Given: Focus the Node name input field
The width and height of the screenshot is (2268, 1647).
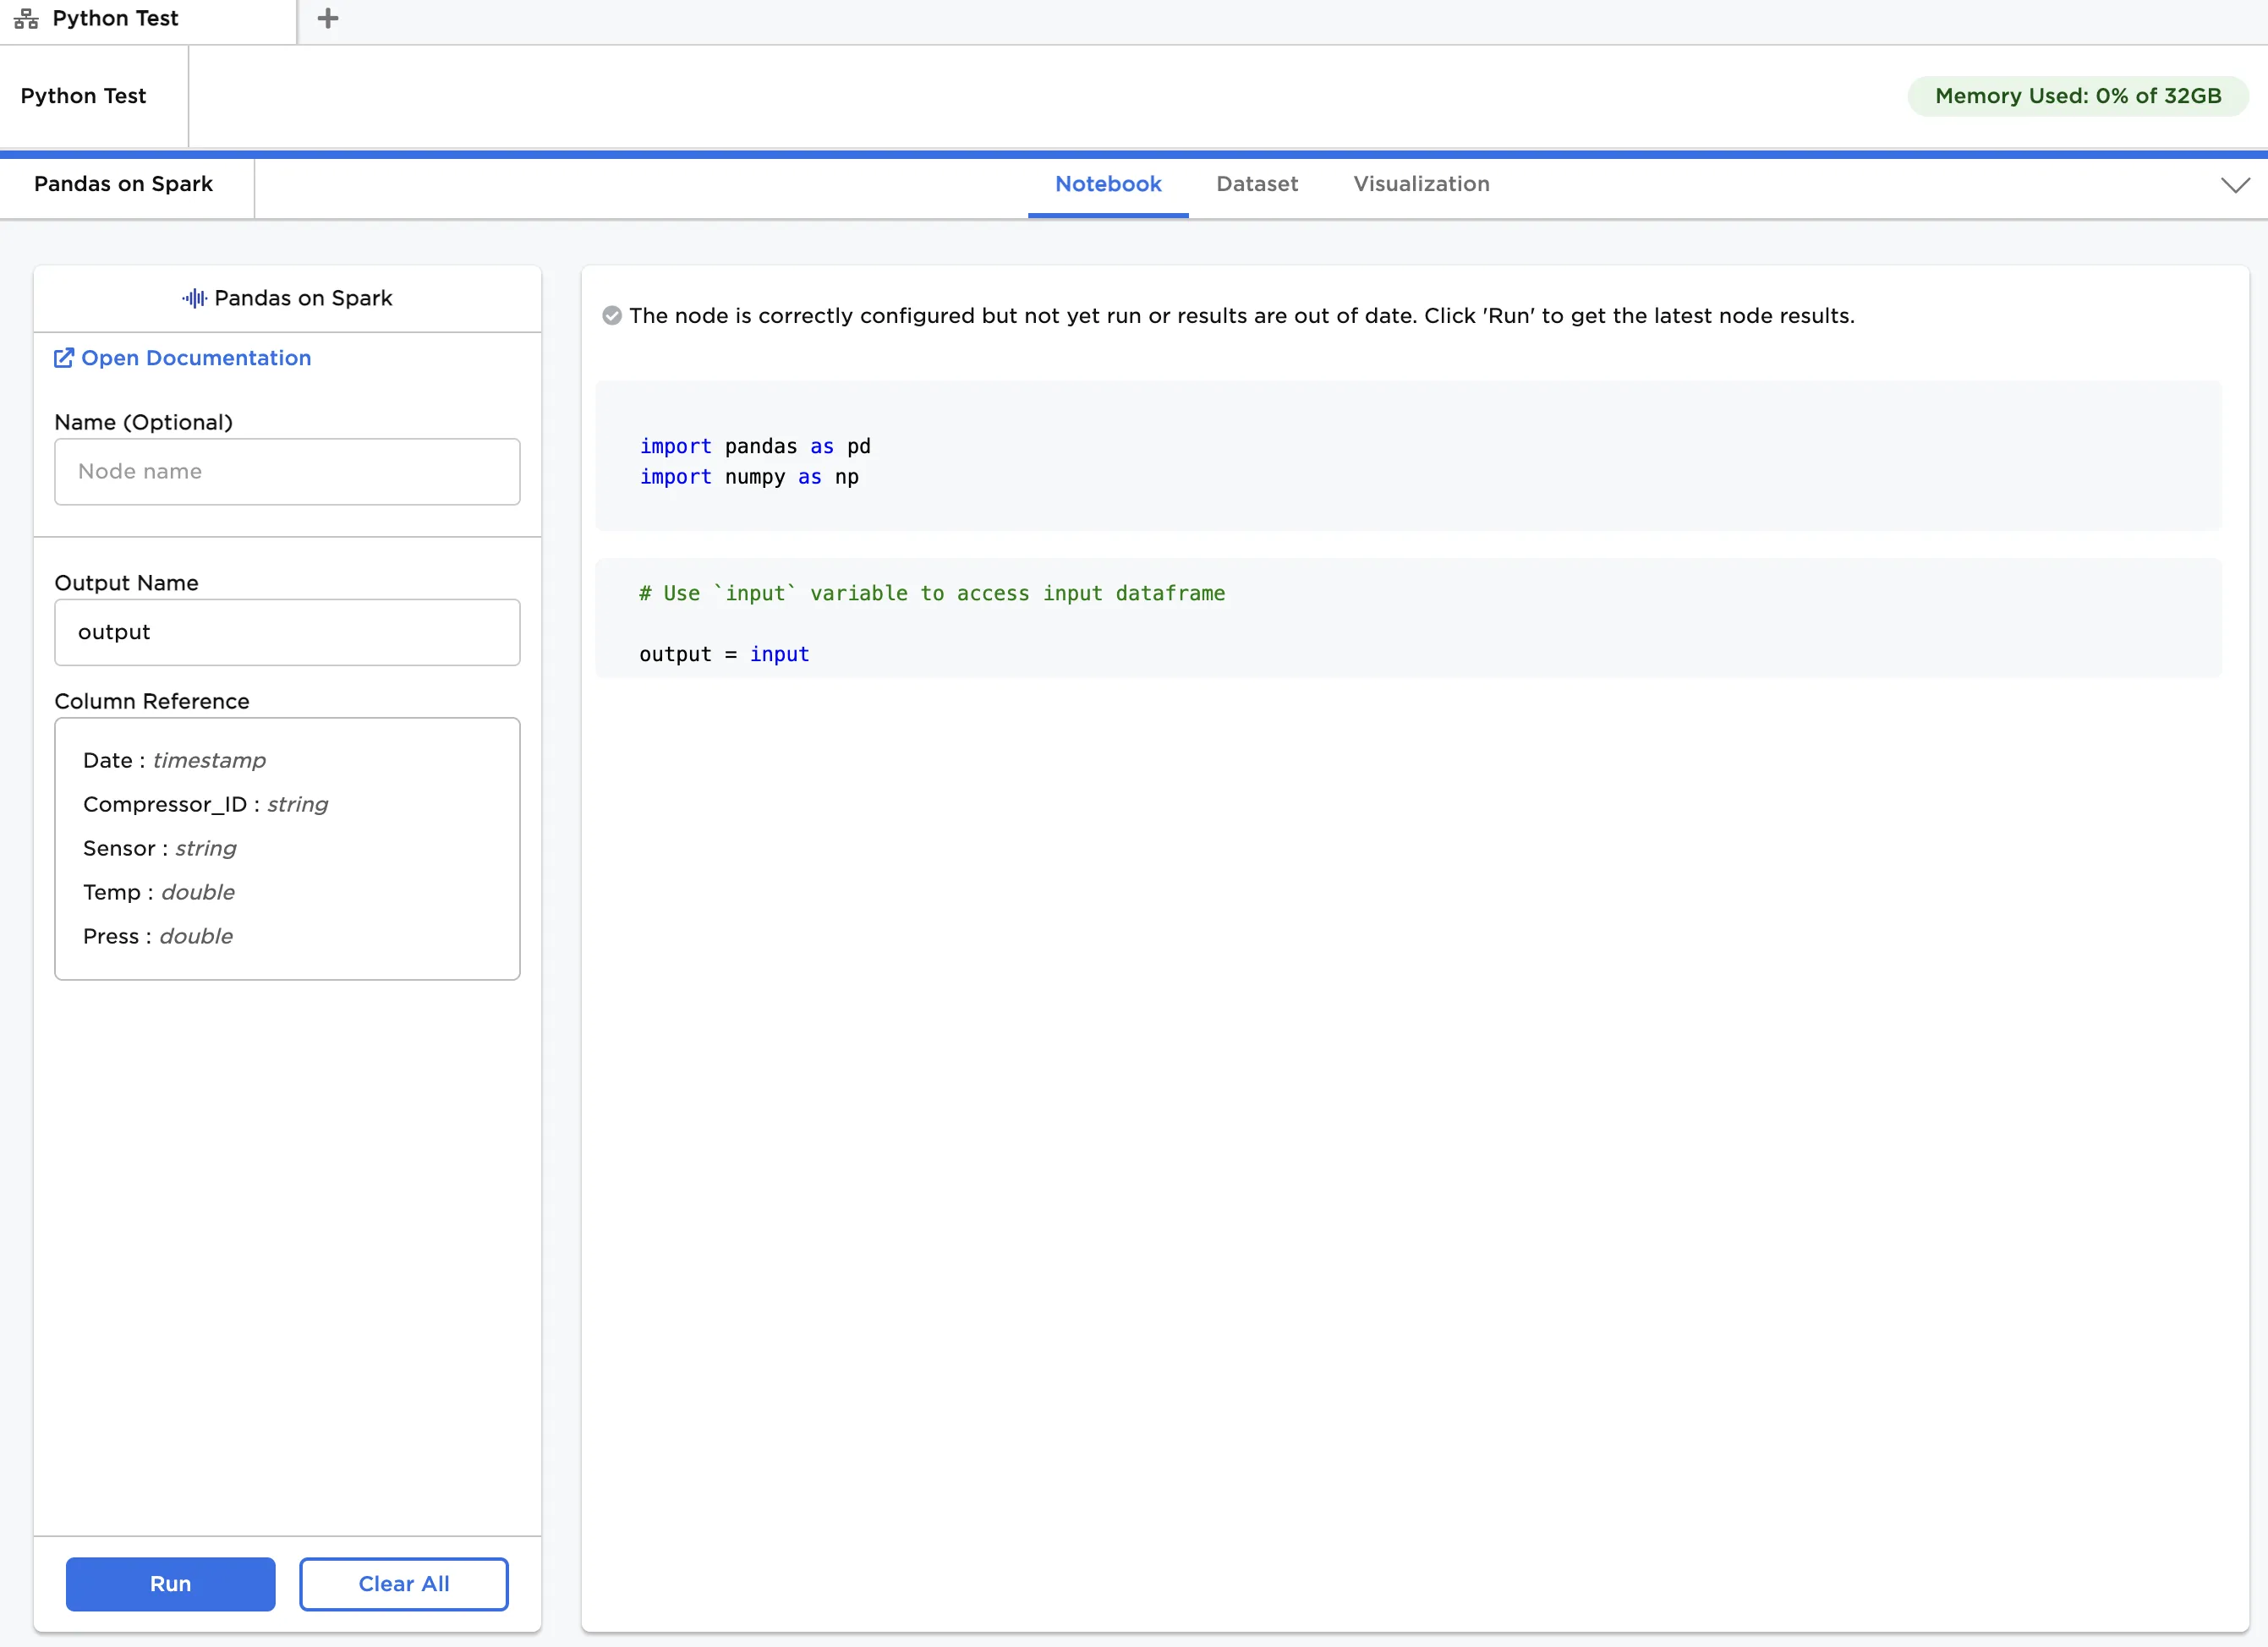Looking at the screenshot, I should tap(287, 472).
